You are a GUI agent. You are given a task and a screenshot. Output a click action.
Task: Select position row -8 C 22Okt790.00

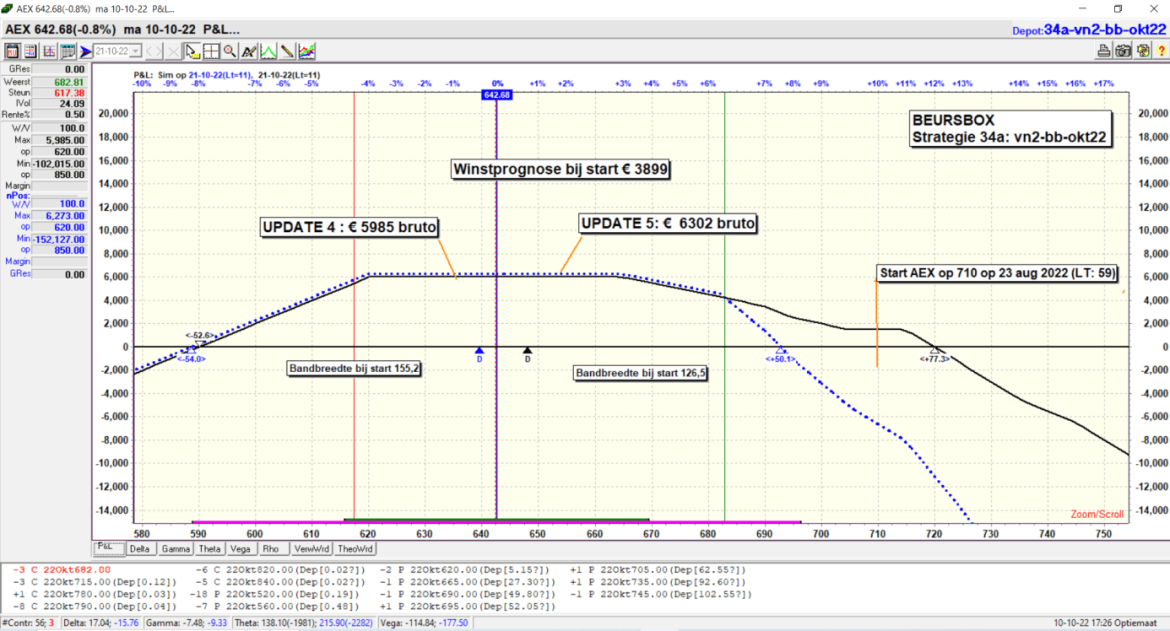[94, 606]
